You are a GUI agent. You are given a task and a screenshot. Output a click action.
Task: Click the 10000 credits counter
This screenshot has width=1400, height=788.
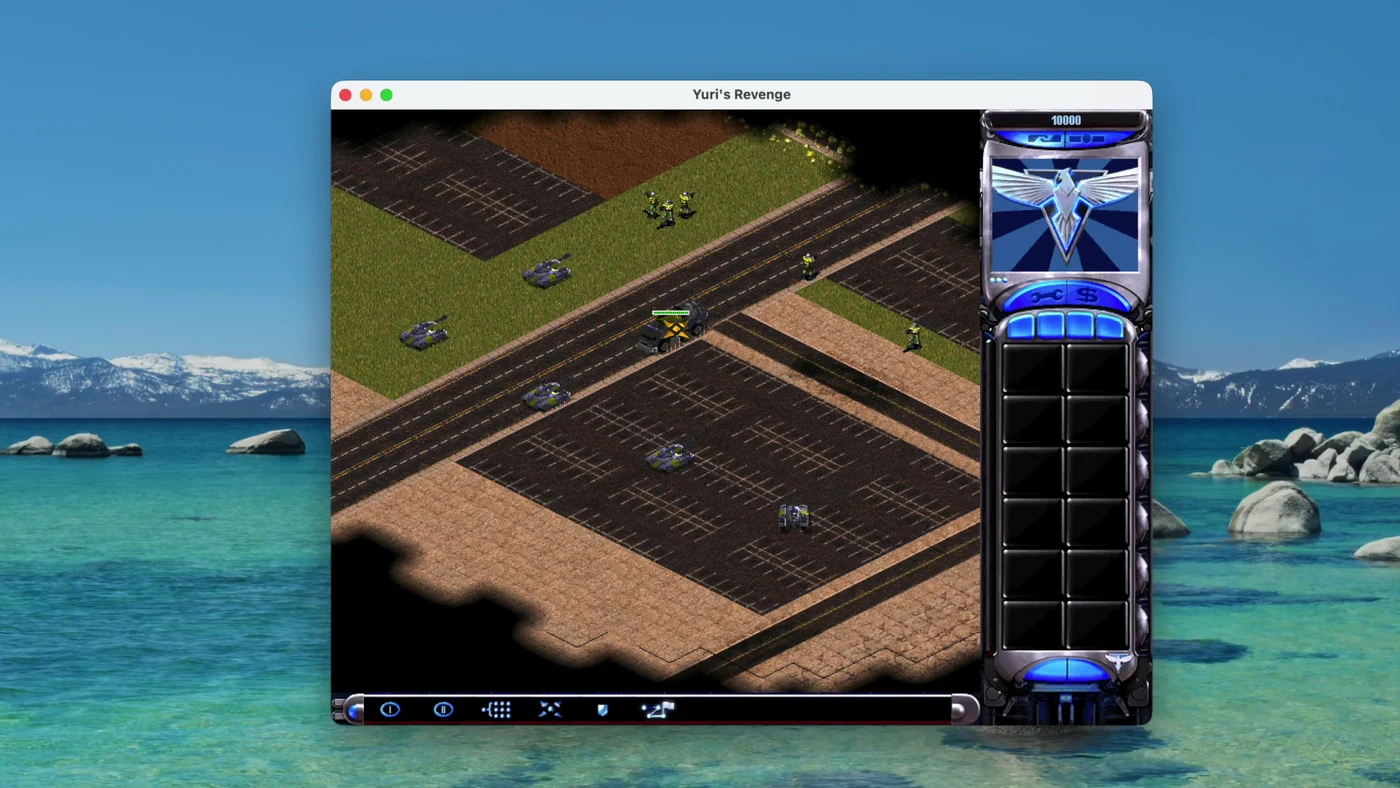click(x=1066, y=120)
